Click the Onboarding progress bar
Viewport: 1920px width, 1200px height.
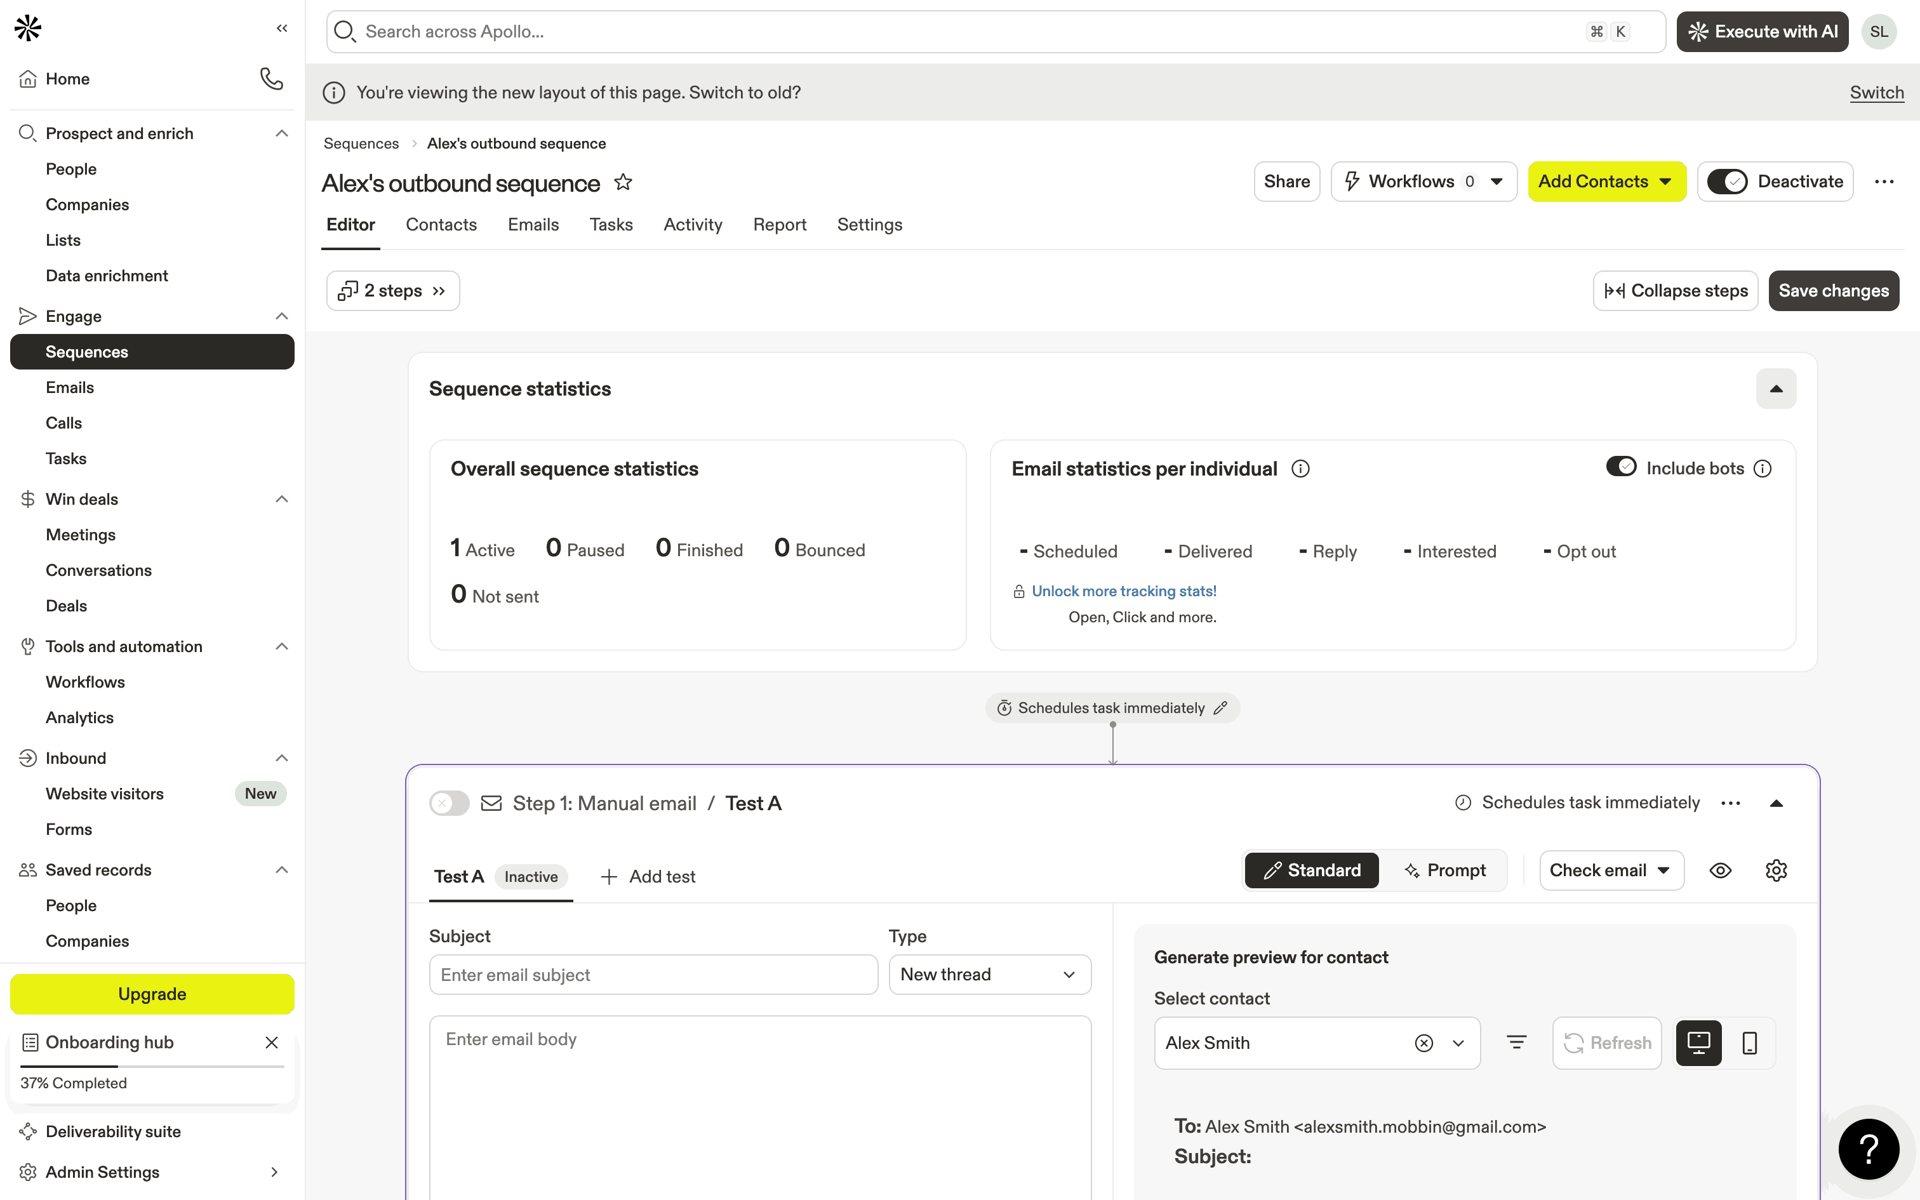click(x=152, y=1067)
